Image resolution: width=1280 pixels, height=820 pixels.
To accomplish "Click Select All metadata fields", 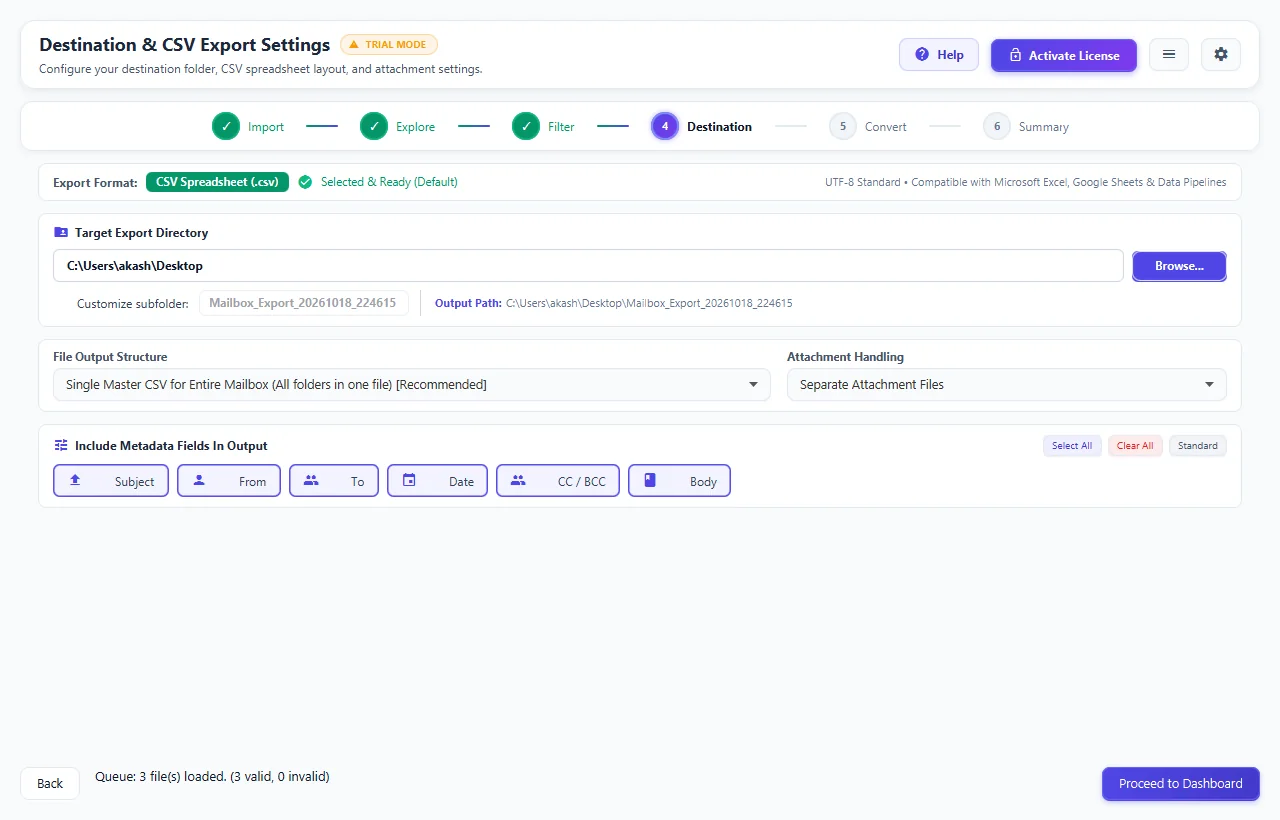I will point(1072,446).
